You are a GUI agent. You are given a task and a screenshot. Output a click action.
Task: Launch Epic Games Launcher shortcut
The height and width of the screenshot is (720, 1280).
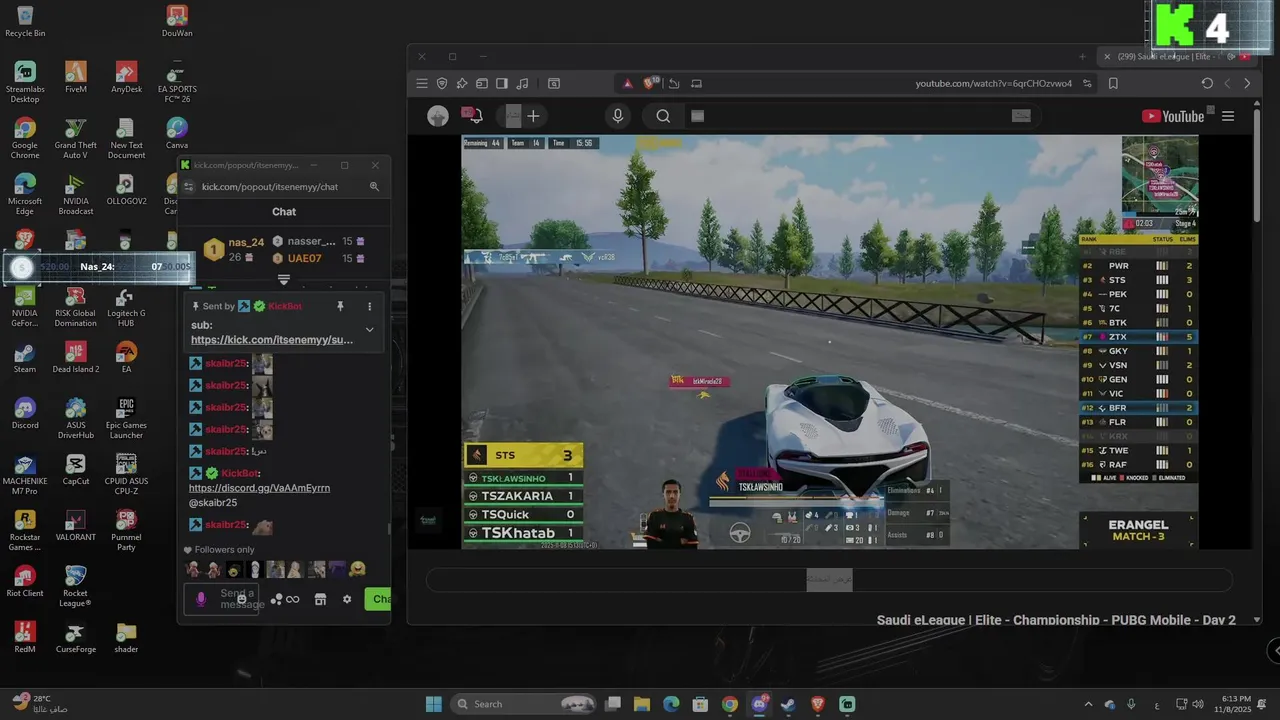[x=126, y=418]
